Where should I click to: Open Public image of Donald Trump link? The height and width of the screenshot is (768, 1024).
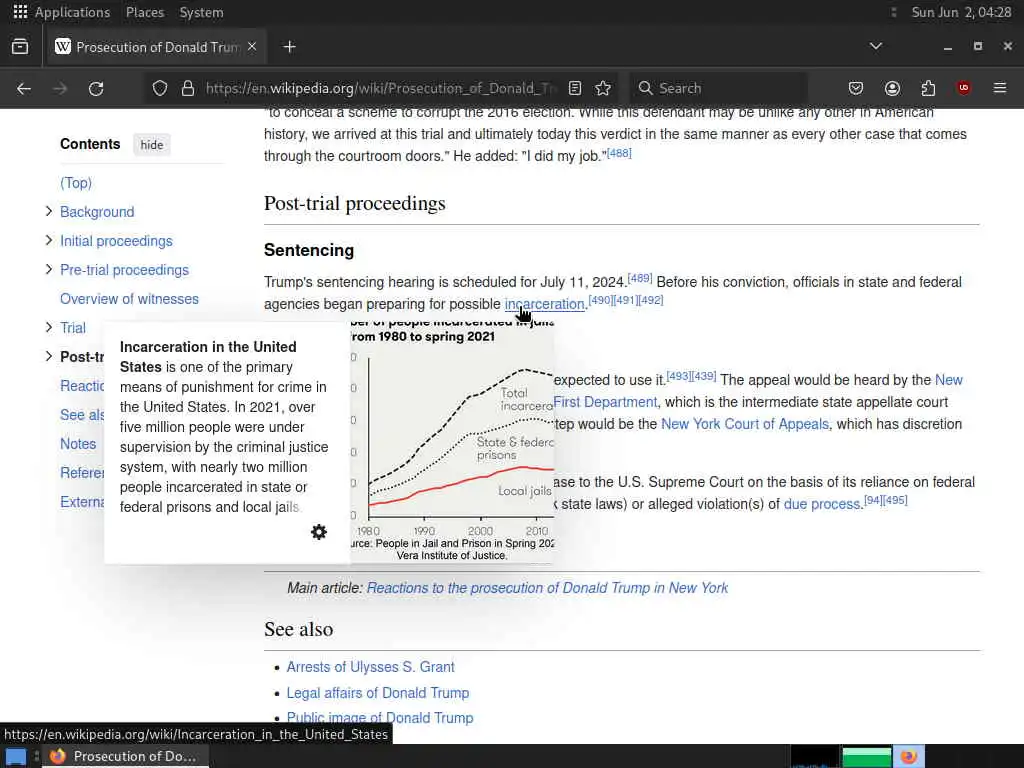point(379,718)
